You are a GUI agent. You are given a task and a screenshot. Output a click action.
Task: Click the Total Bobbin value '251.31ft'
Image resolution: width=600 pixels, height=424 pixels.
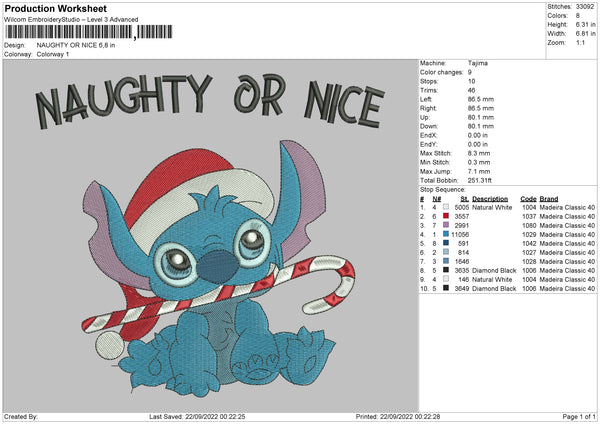(x=479, y=180)
